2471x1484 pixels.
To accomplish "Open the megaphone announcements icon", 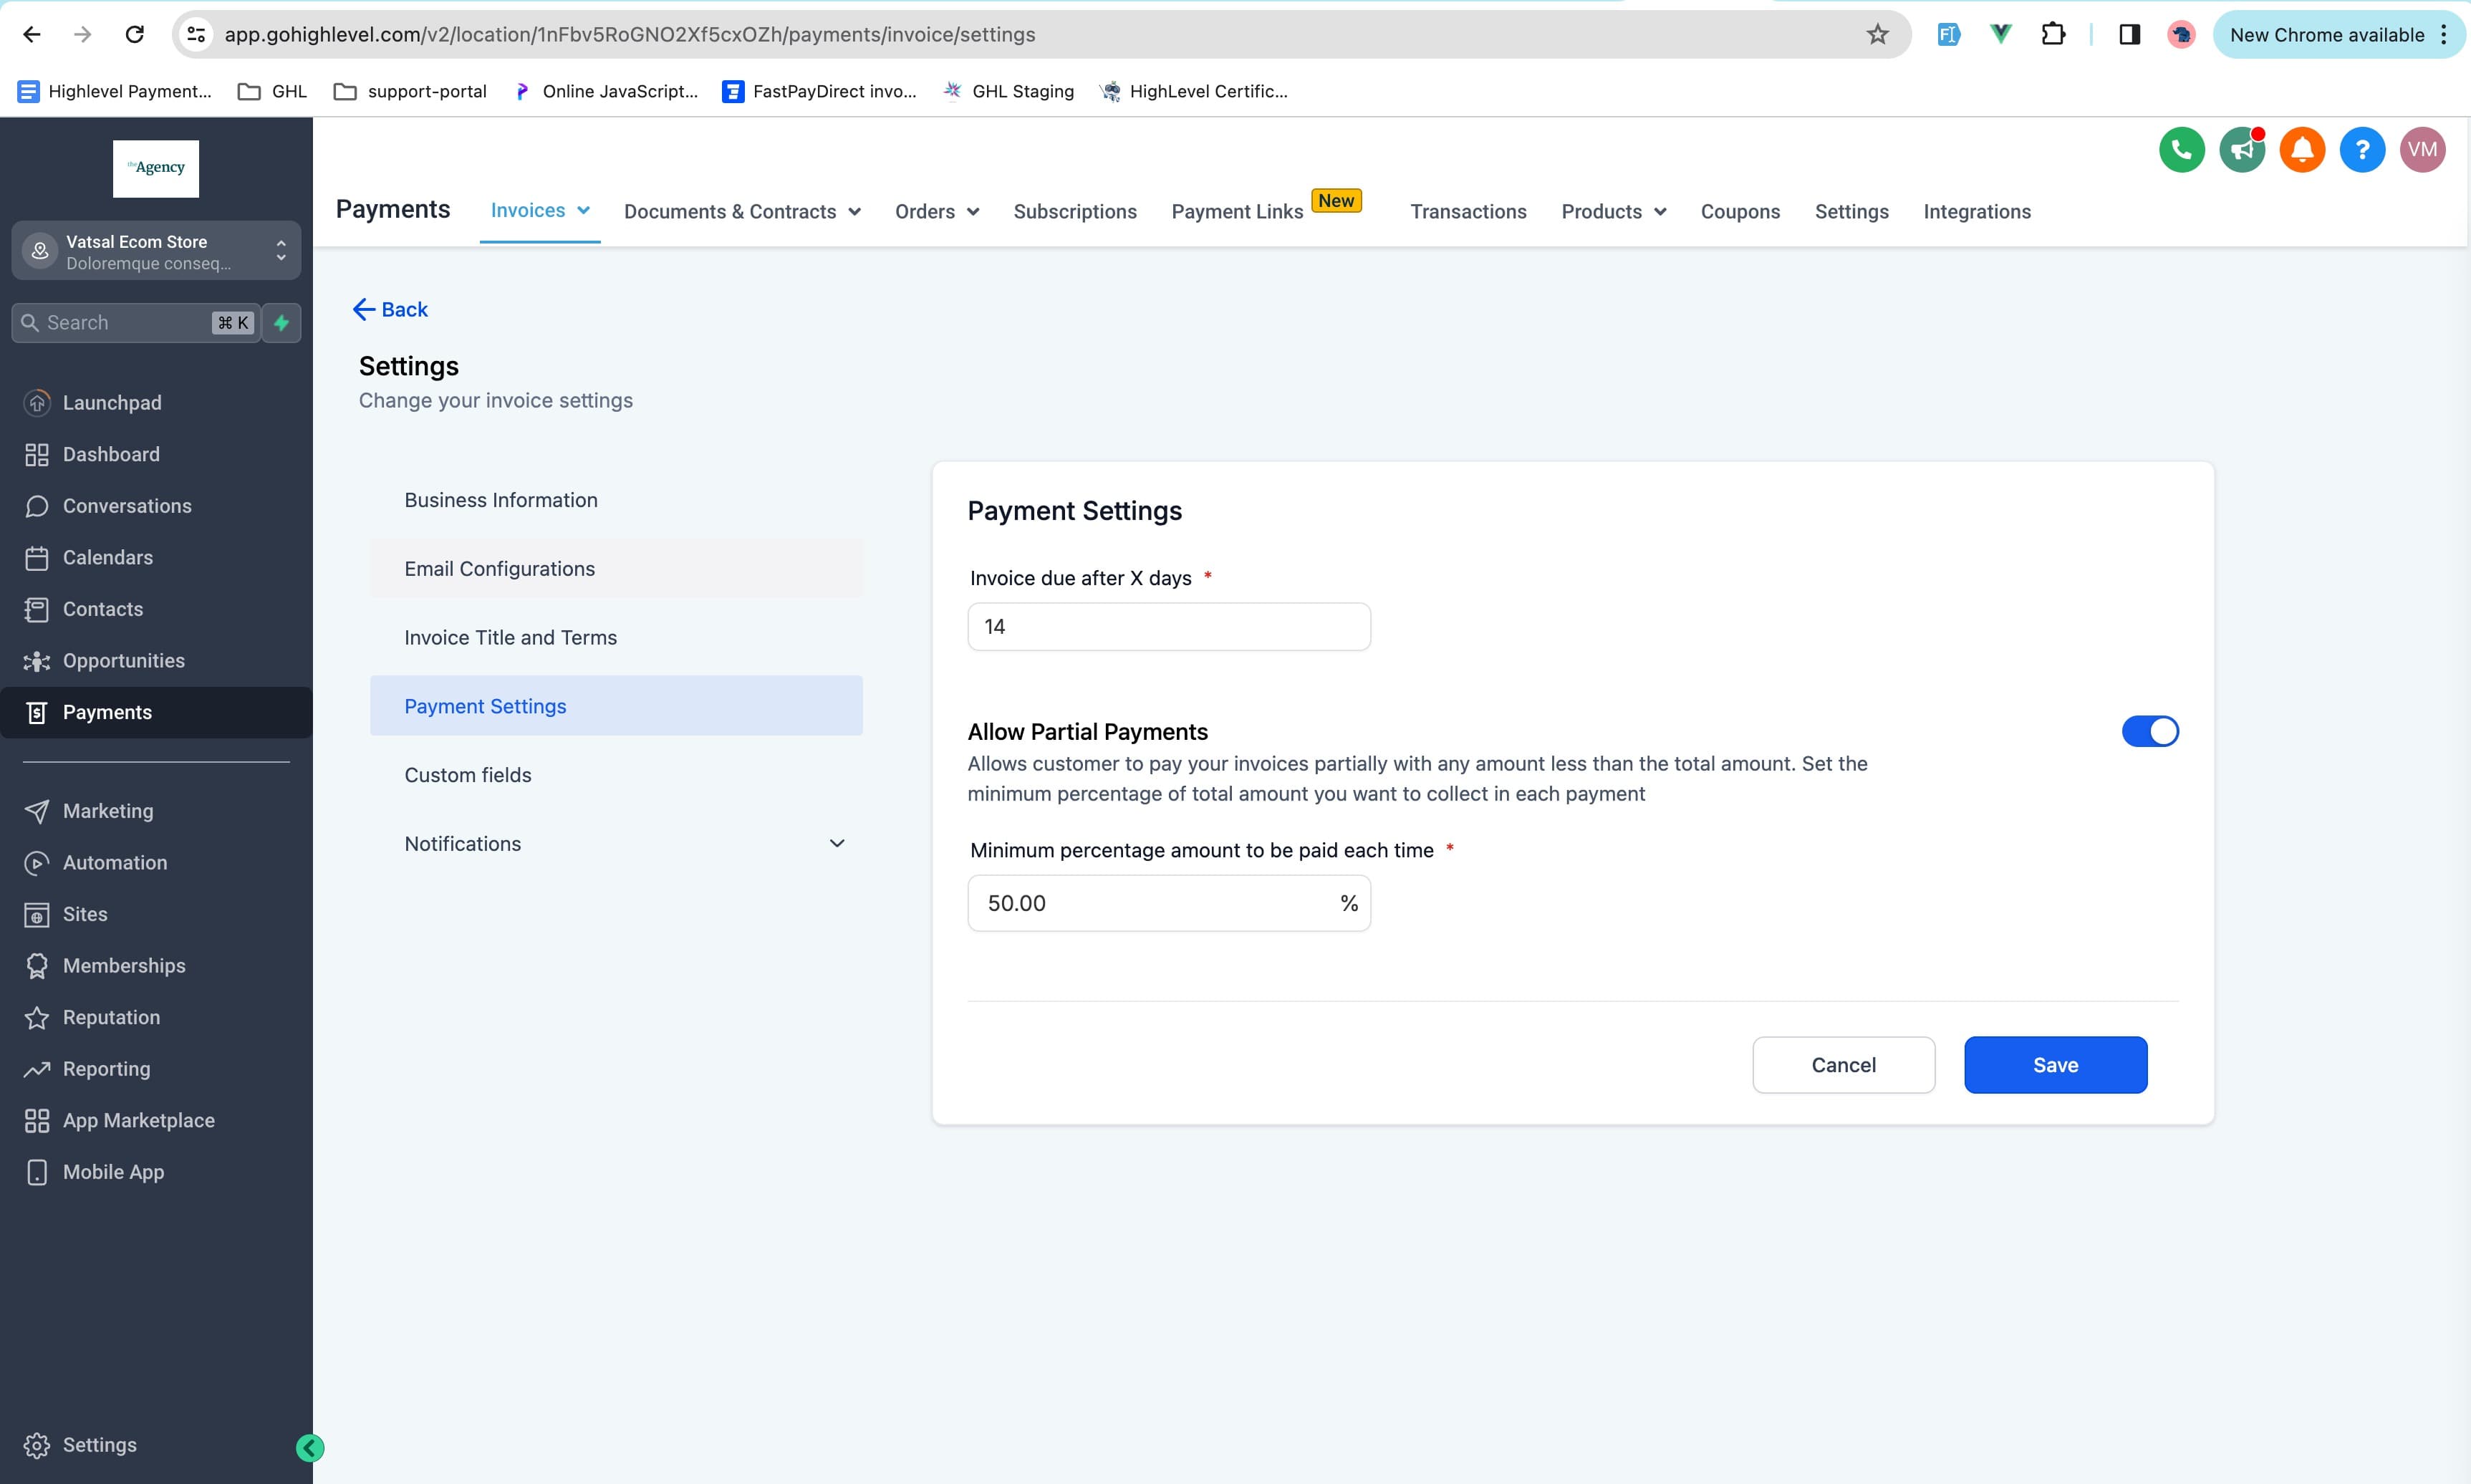I will pos(2242,150).
